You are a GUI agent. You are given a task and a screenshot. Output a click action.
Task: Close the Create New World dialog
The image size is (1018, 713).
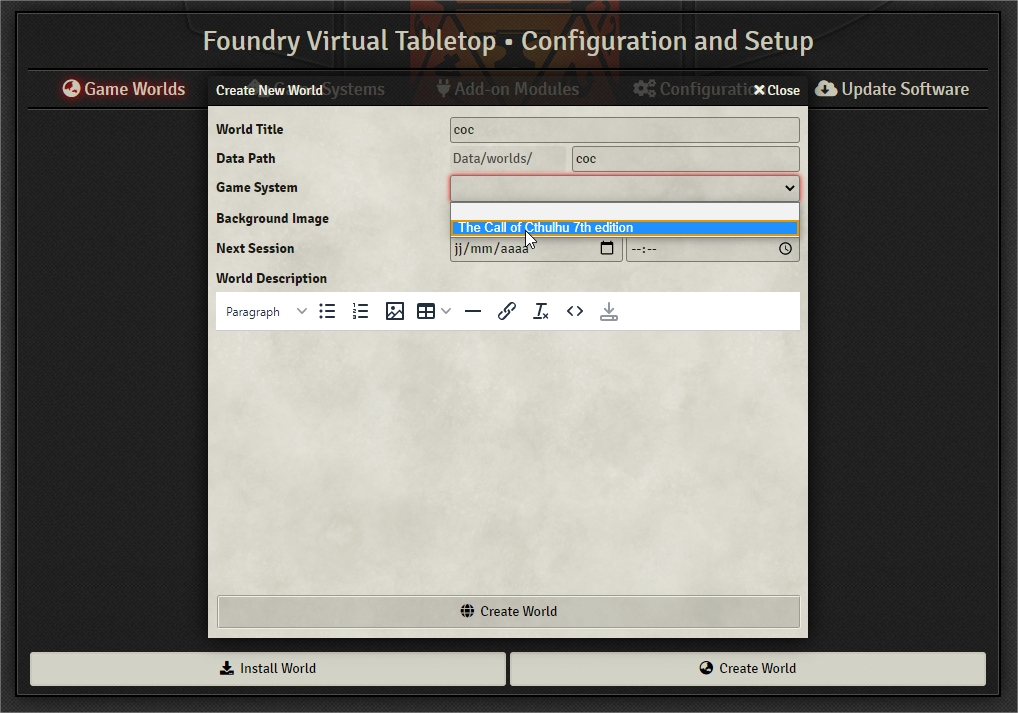(776, 90)
